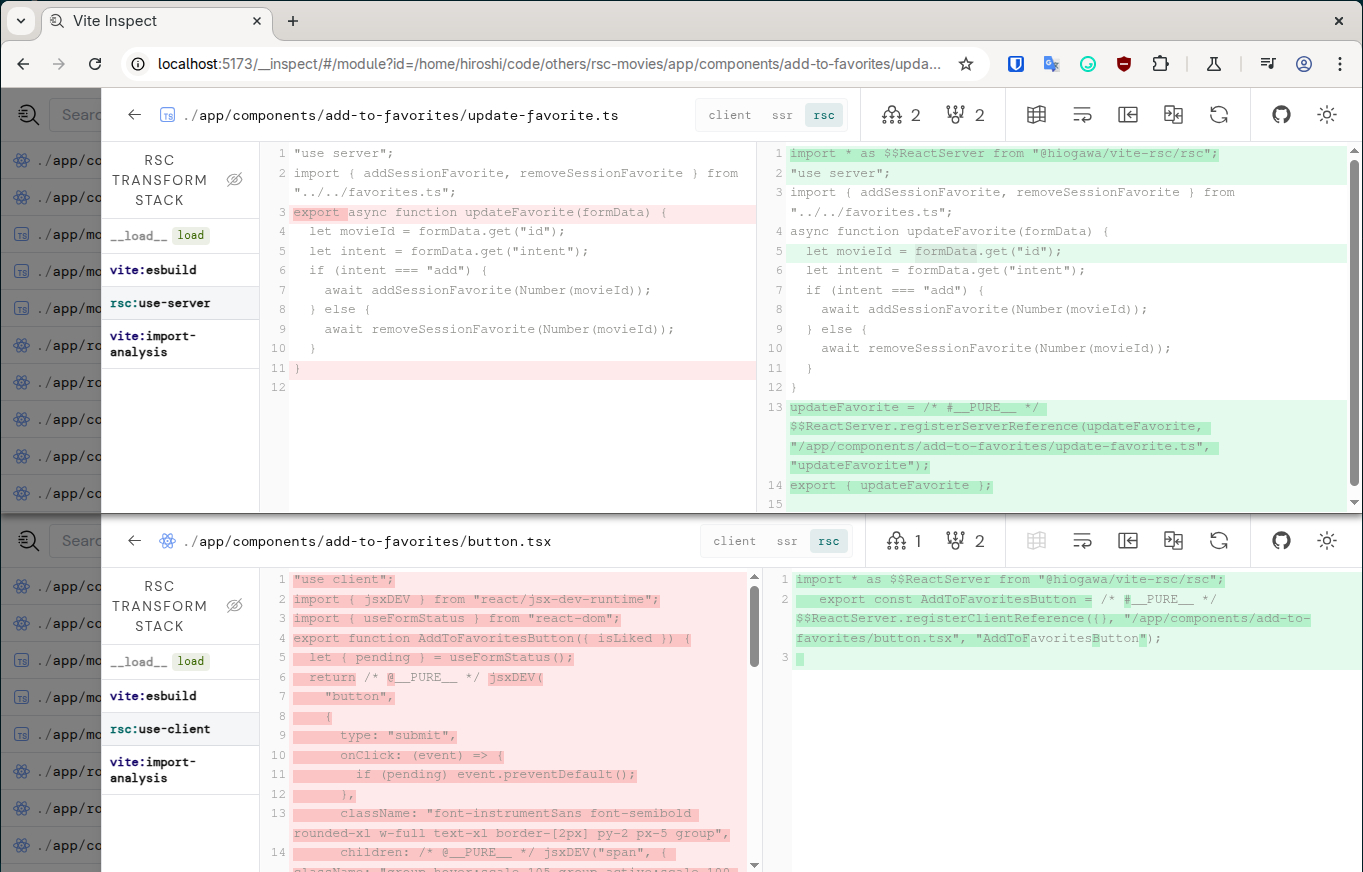Screen dimensions: 1363x872
Task: Click diff compare icon in button.tsx panel
Action: (1173, 541)
